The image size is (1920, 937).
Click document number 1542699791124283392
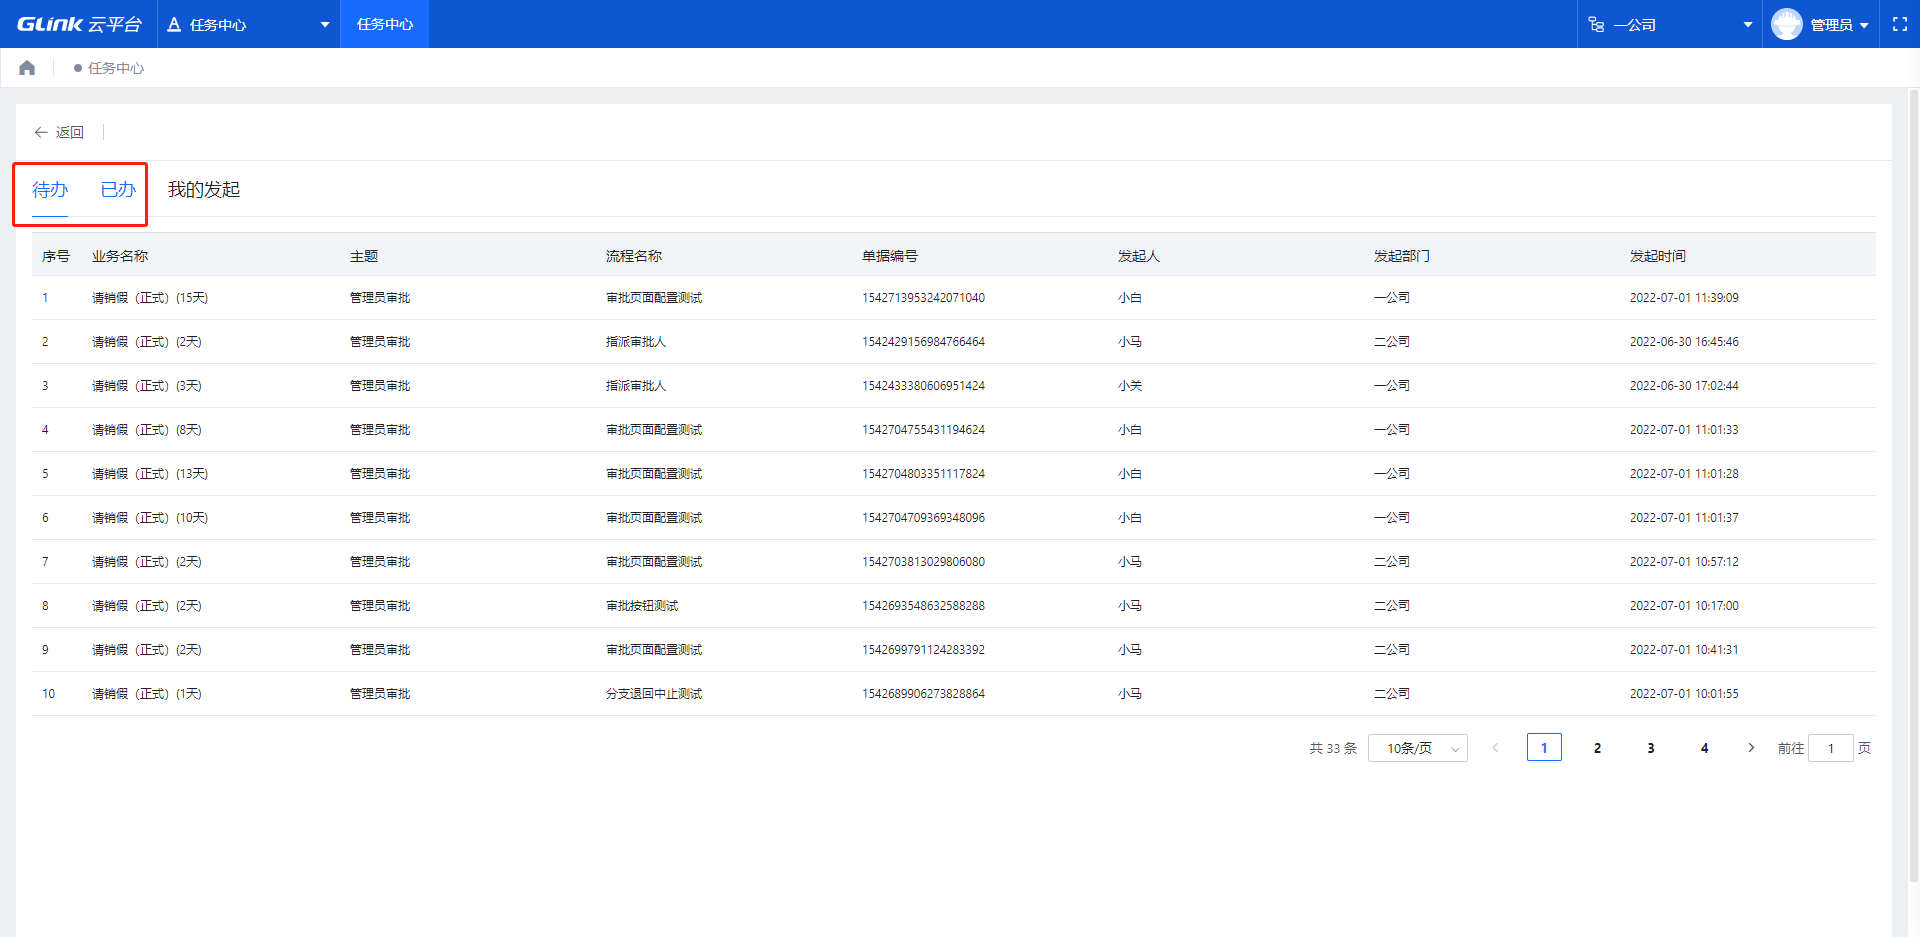pyautogui.click(x=923, y=650)
